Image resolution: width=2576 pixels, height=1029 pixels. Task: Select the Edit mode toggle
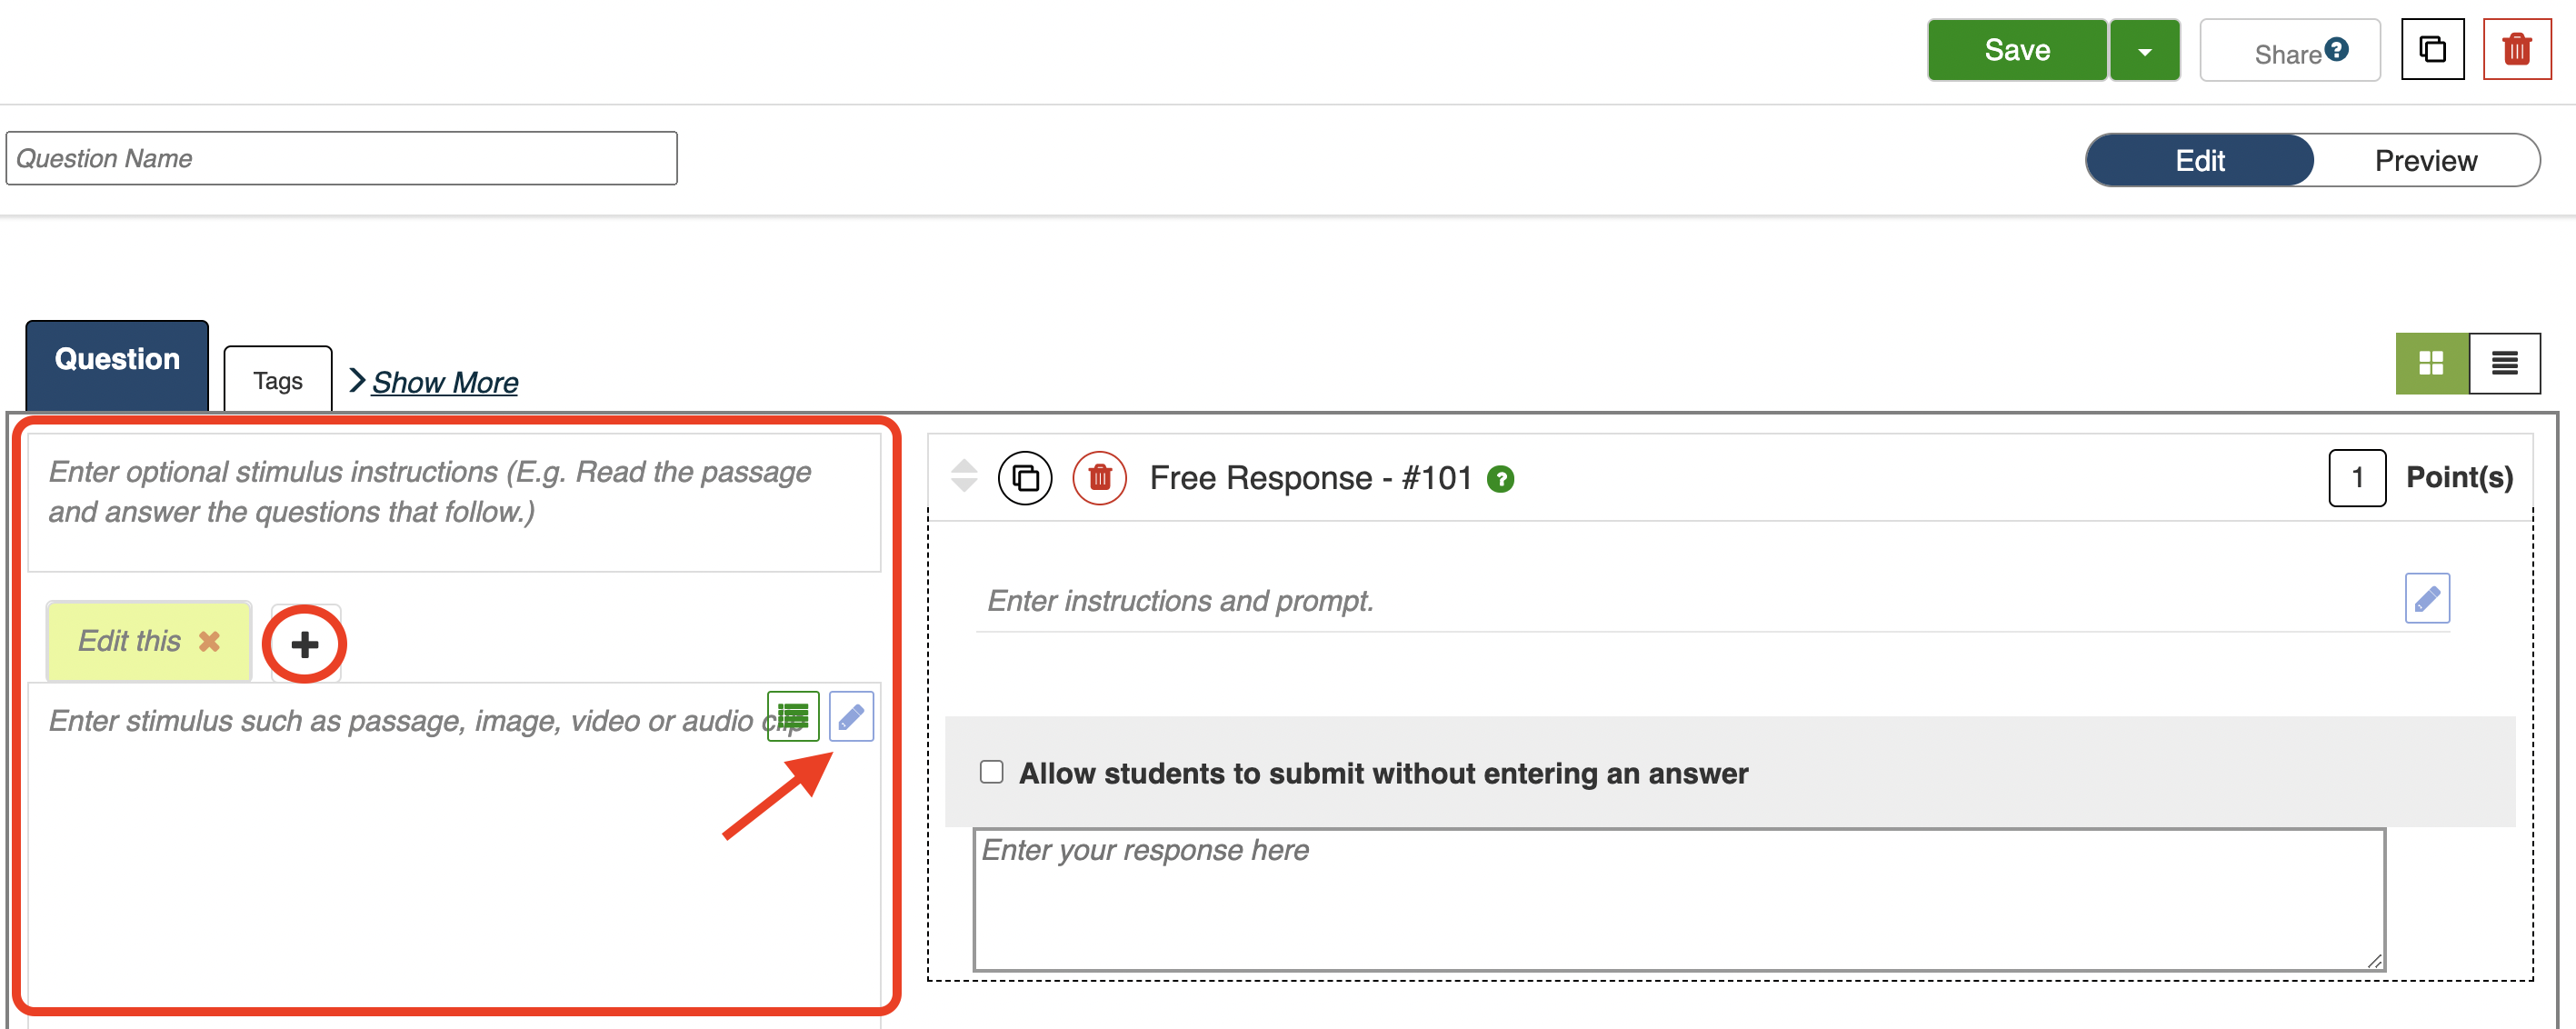click(x=2199, y=160)
